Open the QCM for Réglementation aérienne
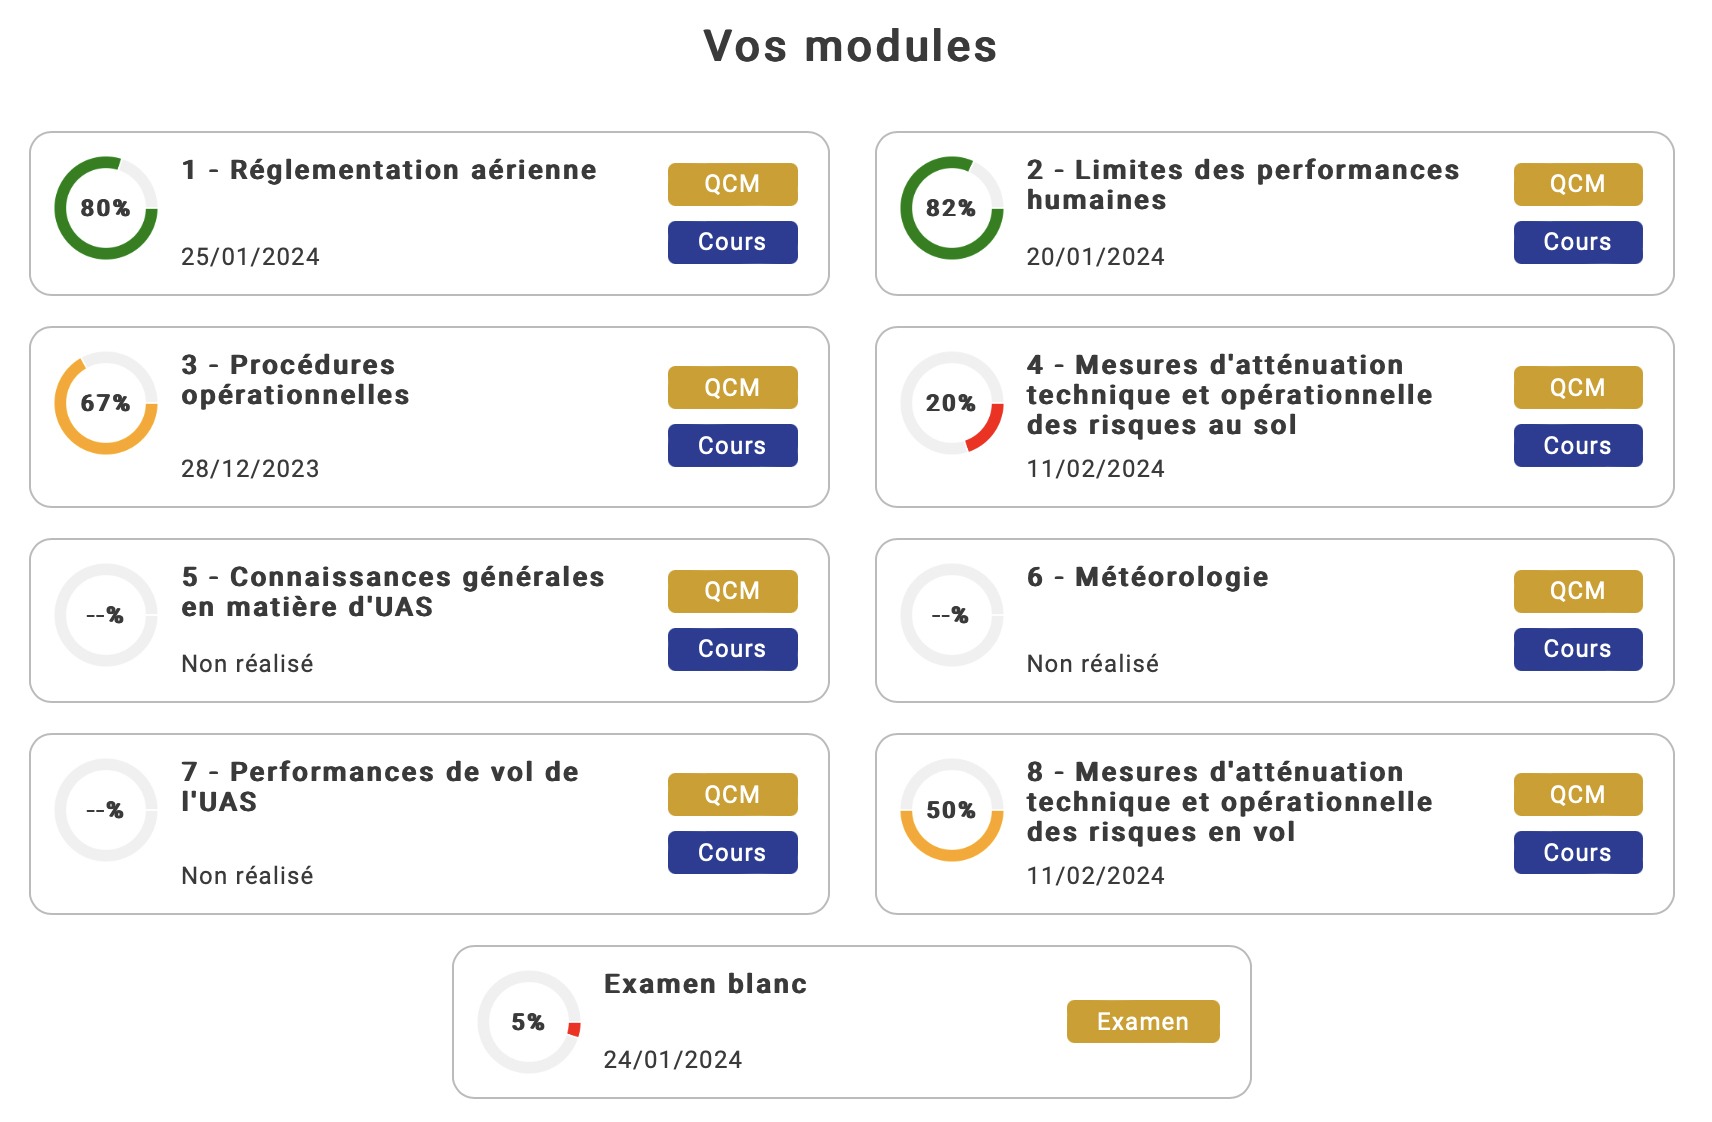The height and width of the screenshot is (1122, 1712). tap(732, 184)
